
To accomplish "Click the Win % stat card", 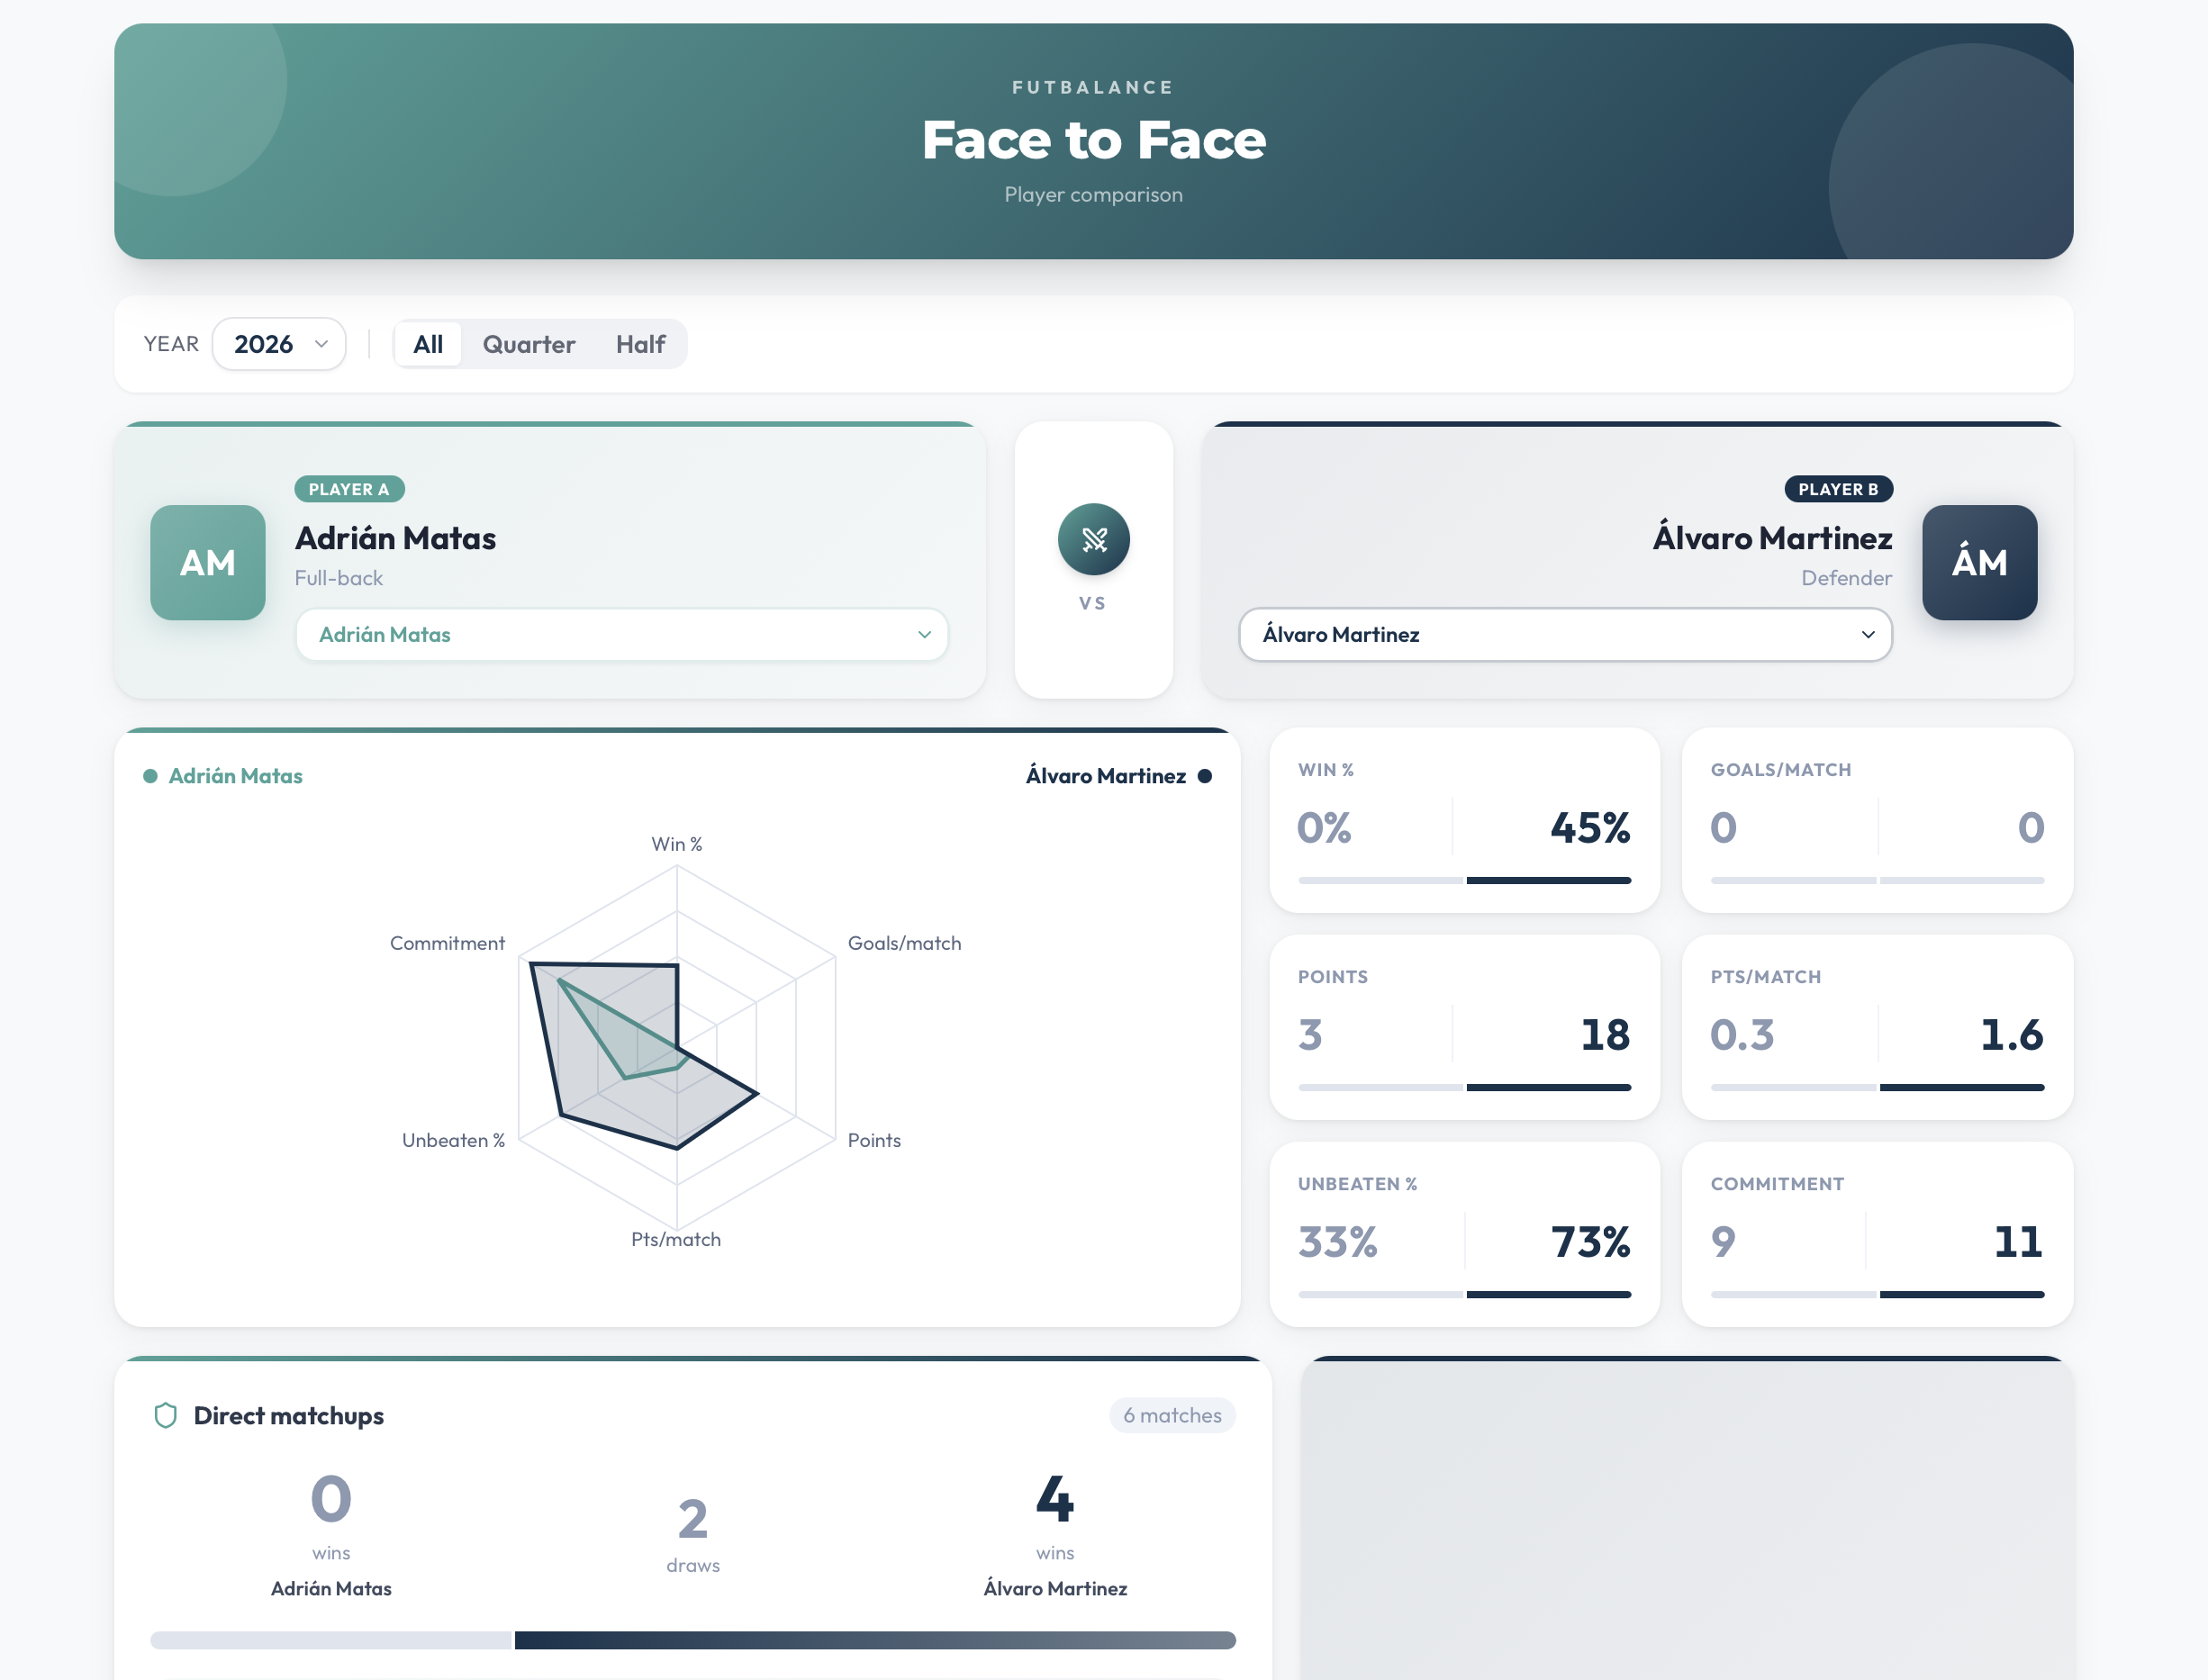I will coord(1464,820).
